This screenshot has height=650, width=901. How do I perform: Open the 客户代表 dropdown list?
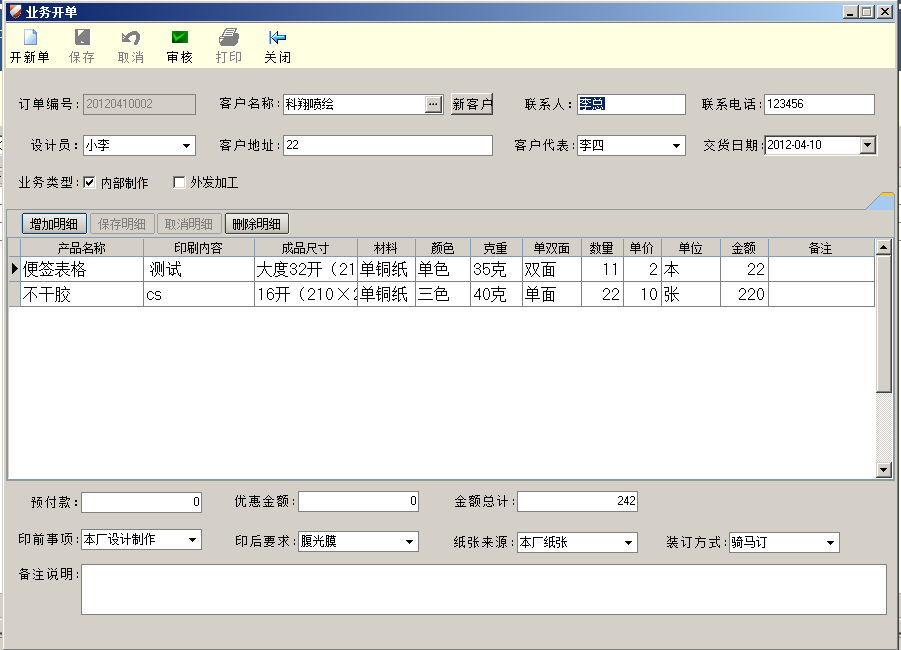tap(676, 146)
